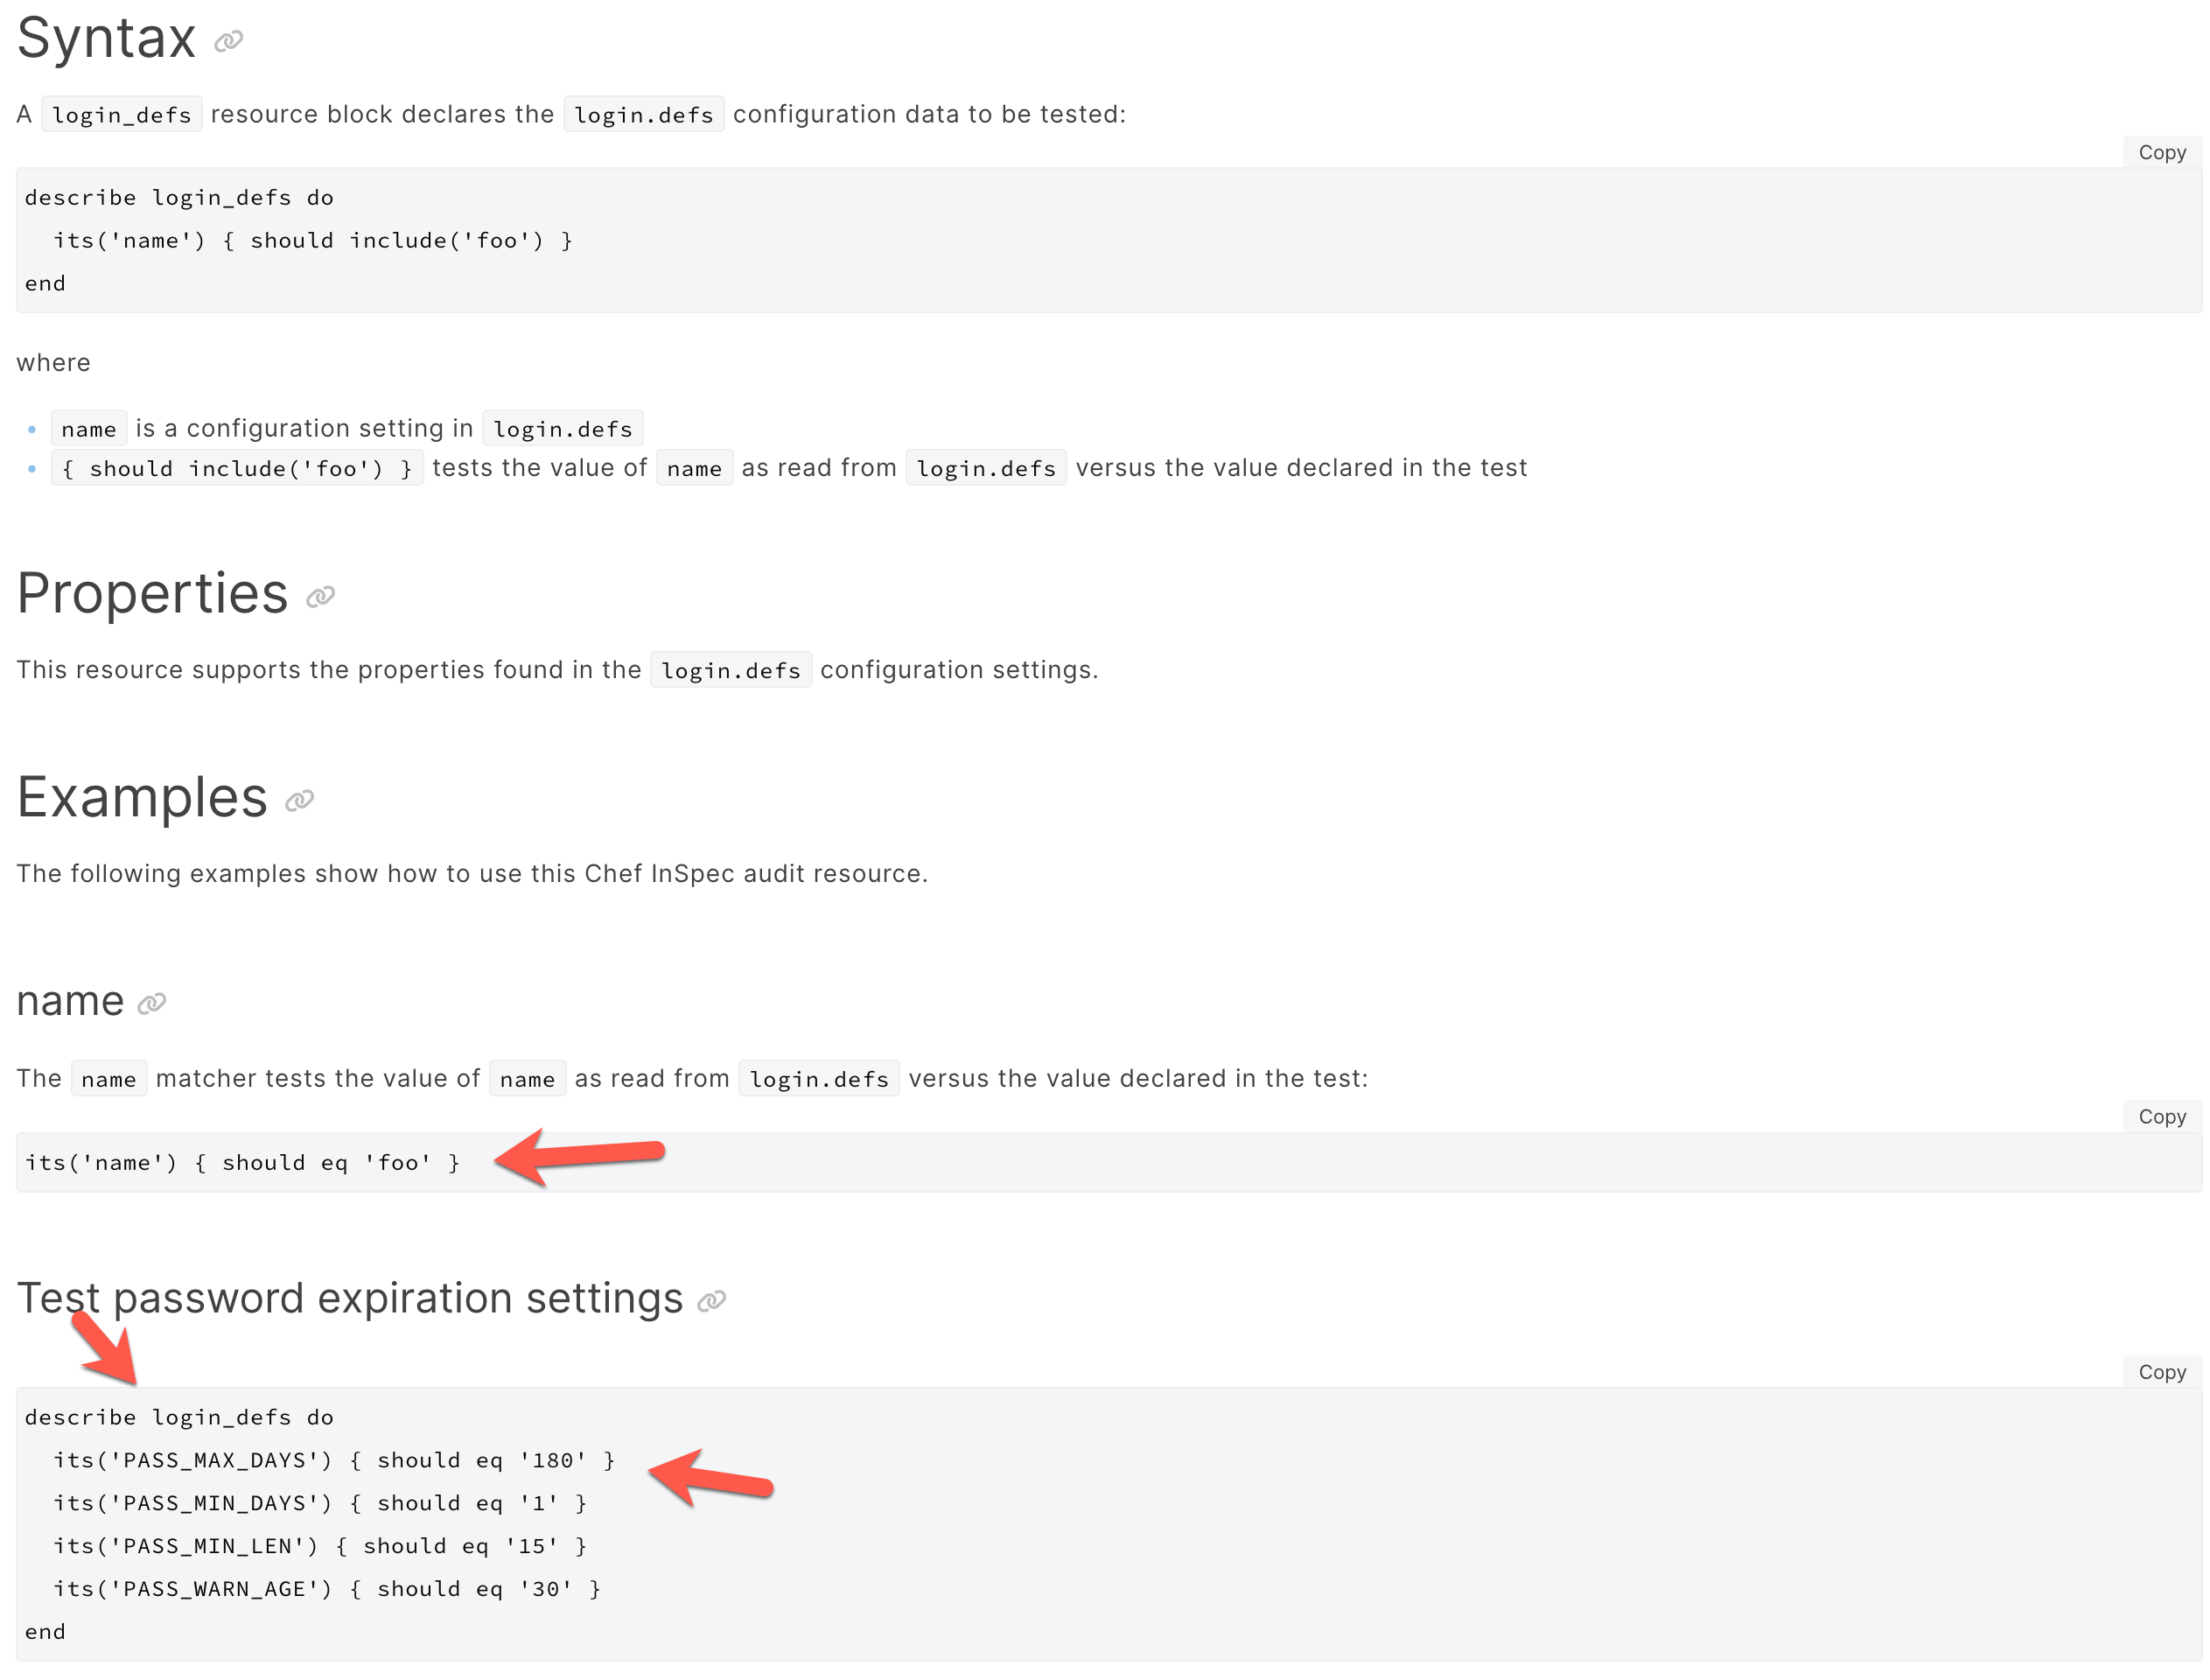Click the permalink icon beside Examples heading
The height and width of the screenshot is (1680, 2210).
[x=300, y=801]
